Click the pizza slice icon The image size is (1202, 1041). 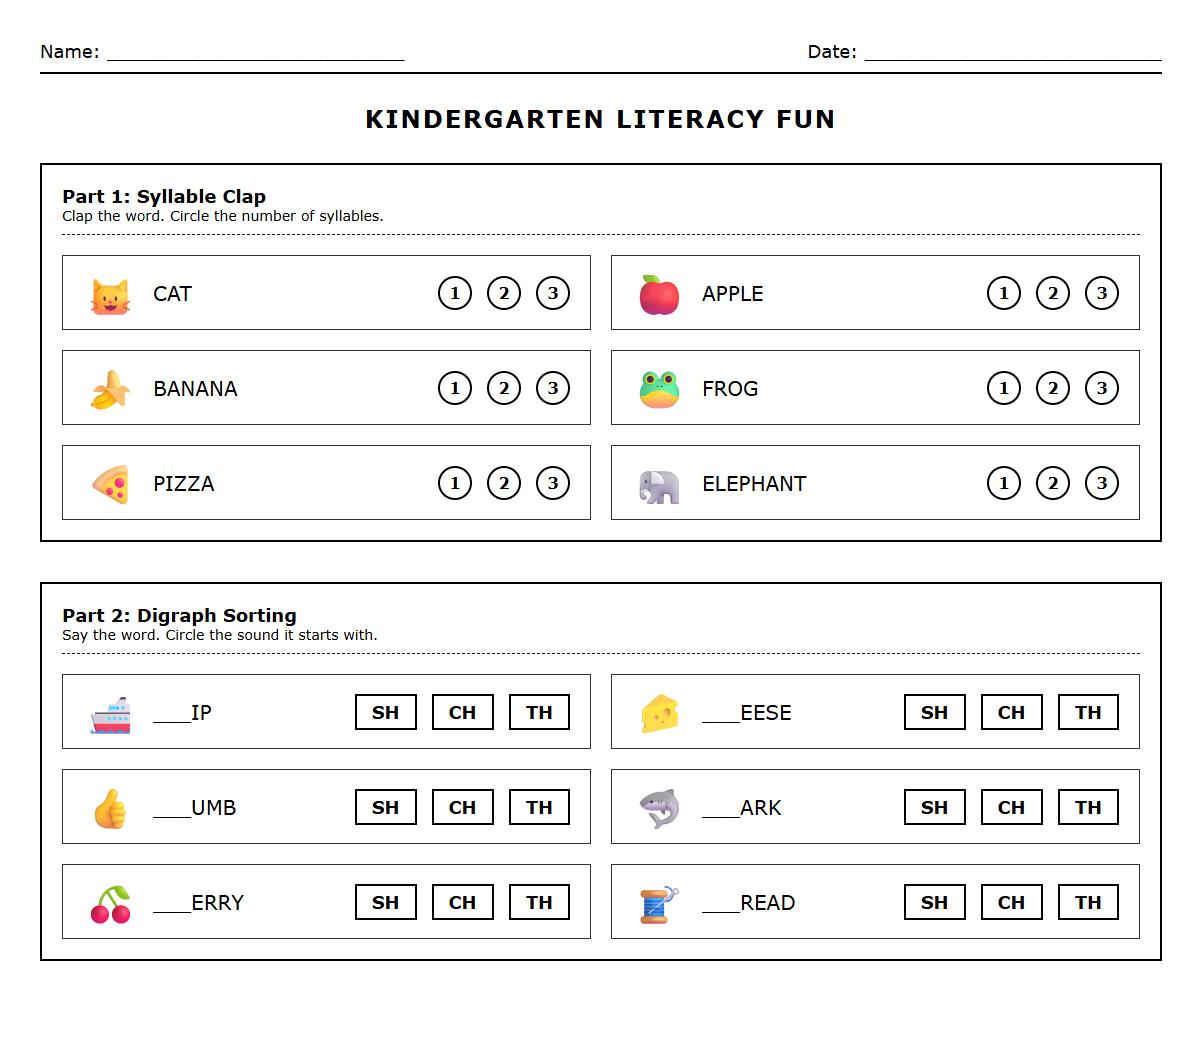click(110, 484)
